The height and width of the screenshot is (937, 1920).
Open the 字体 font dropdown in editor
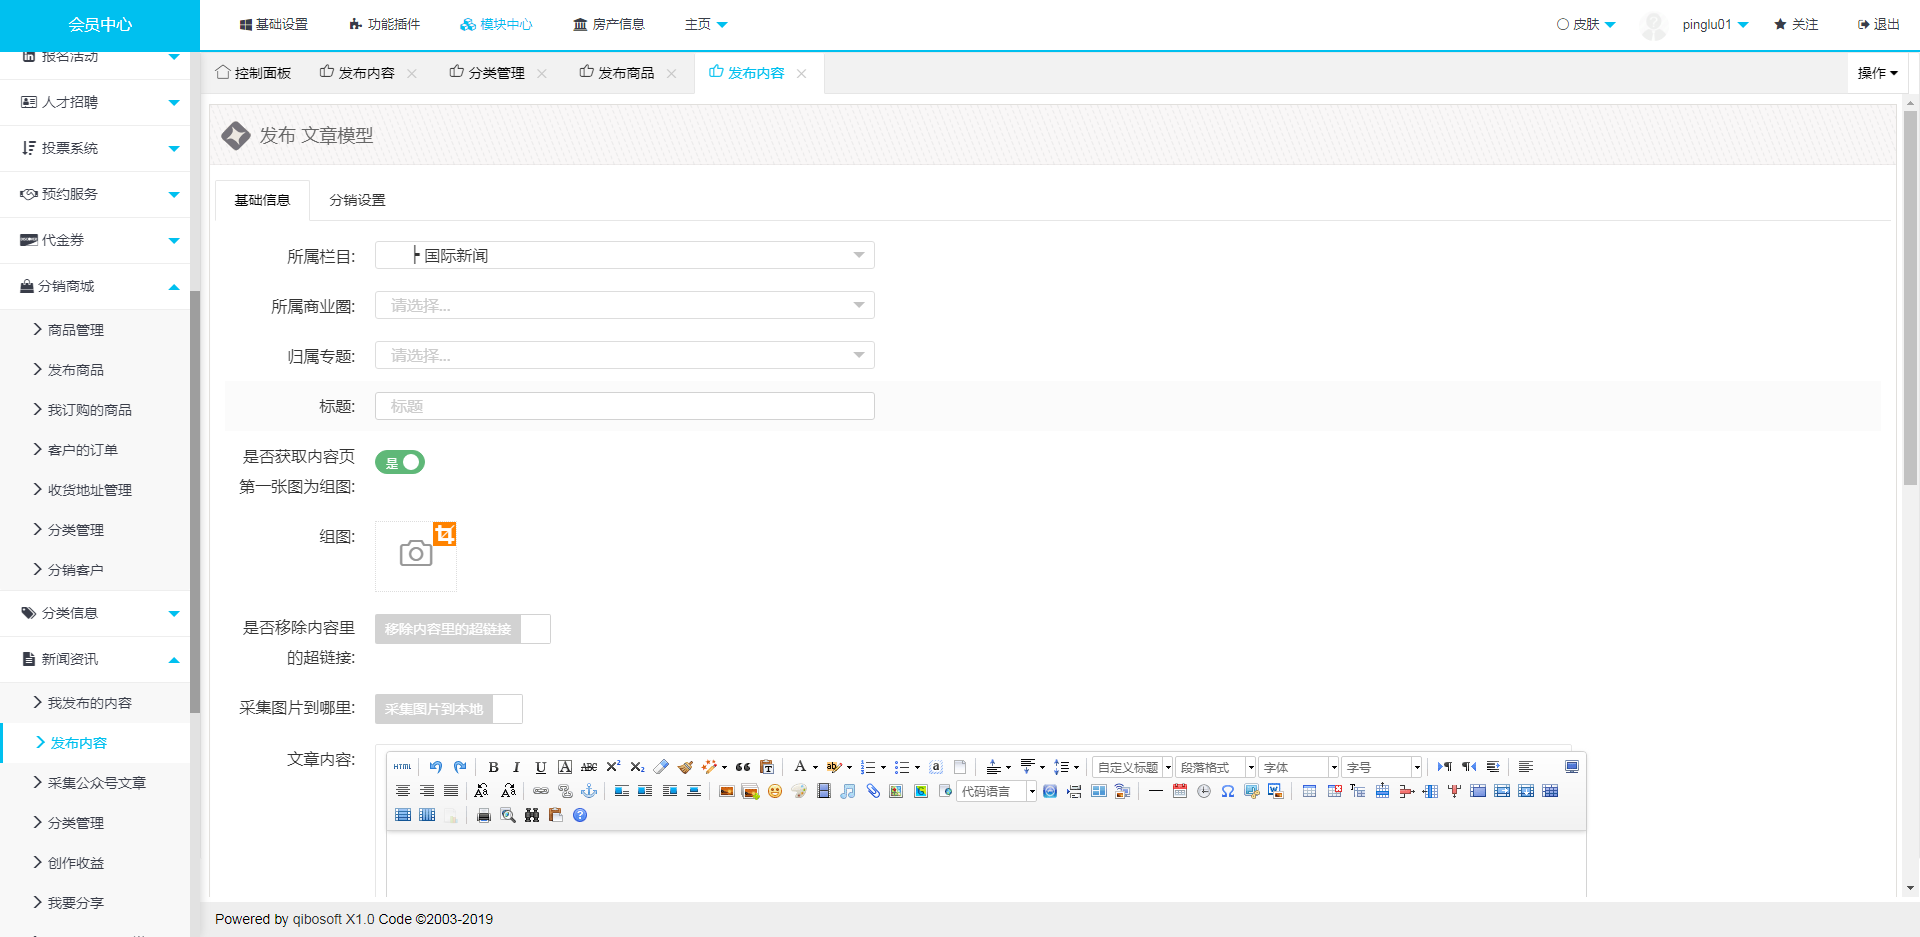click(1298, 767)
